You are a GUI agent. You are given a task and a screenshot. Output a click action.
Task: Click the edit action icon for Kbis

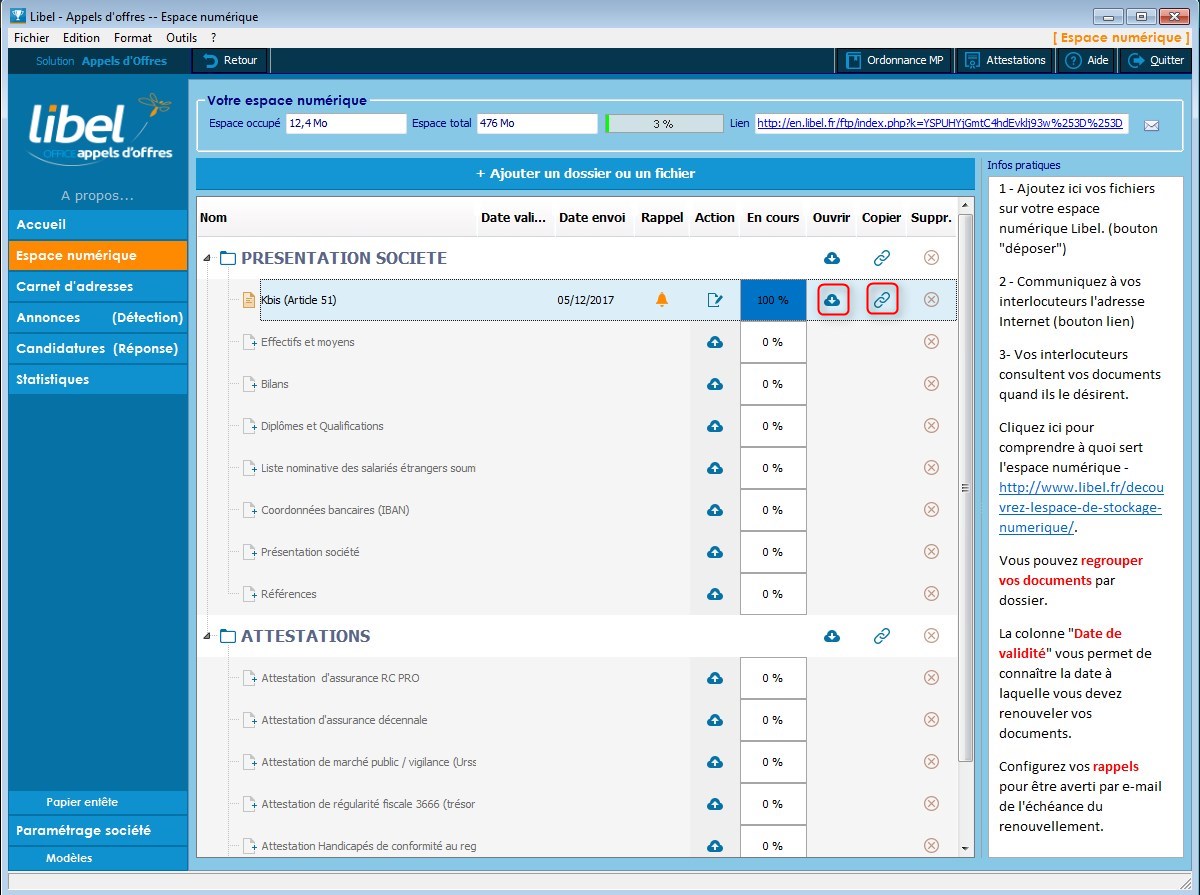point(715,300)
